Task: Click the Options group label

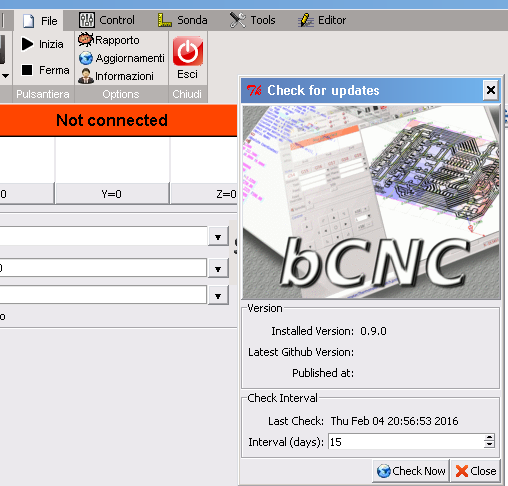Action: pyautogui.click(x=121, y=94)
